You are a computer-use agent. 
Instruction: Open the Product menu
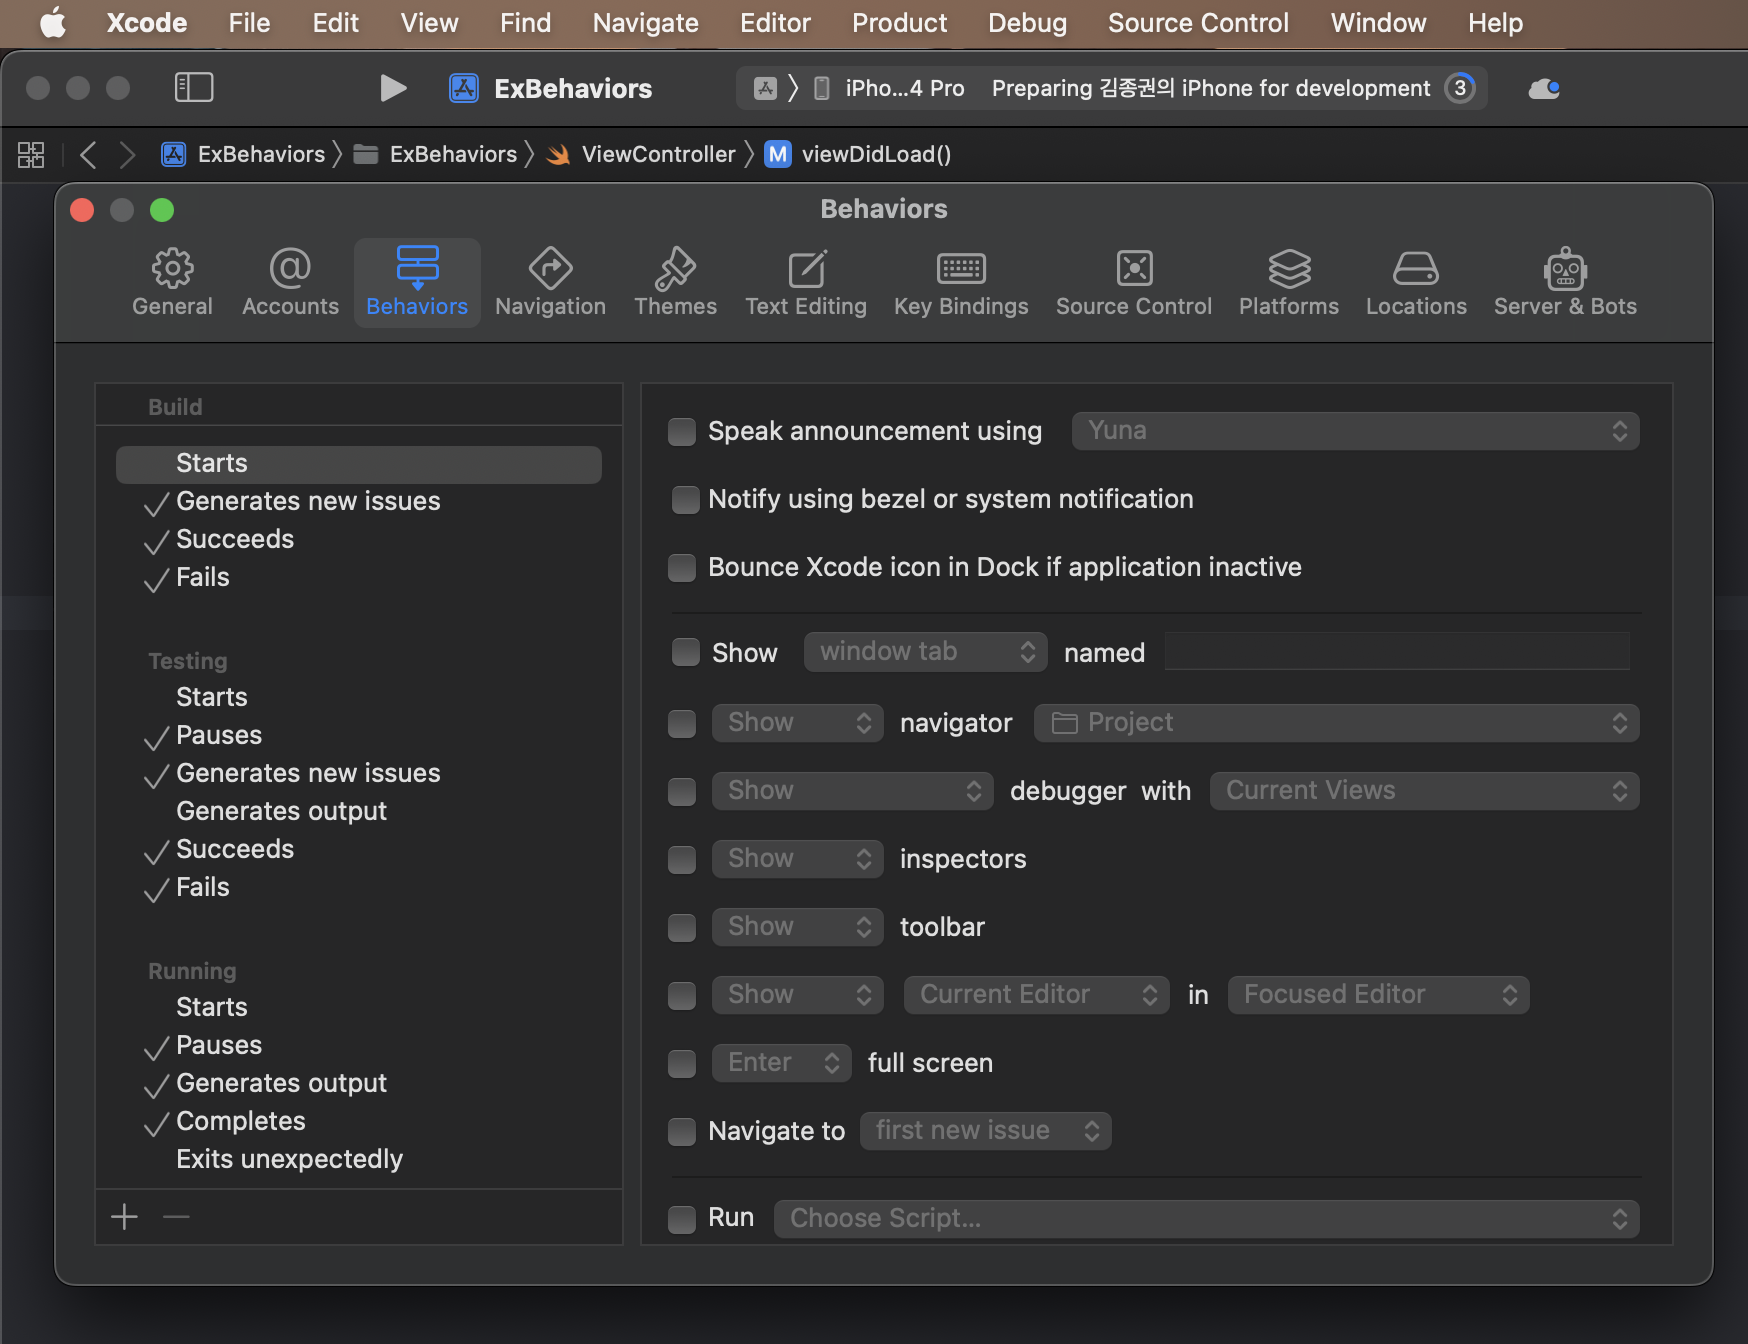click(x=899, y=22)
